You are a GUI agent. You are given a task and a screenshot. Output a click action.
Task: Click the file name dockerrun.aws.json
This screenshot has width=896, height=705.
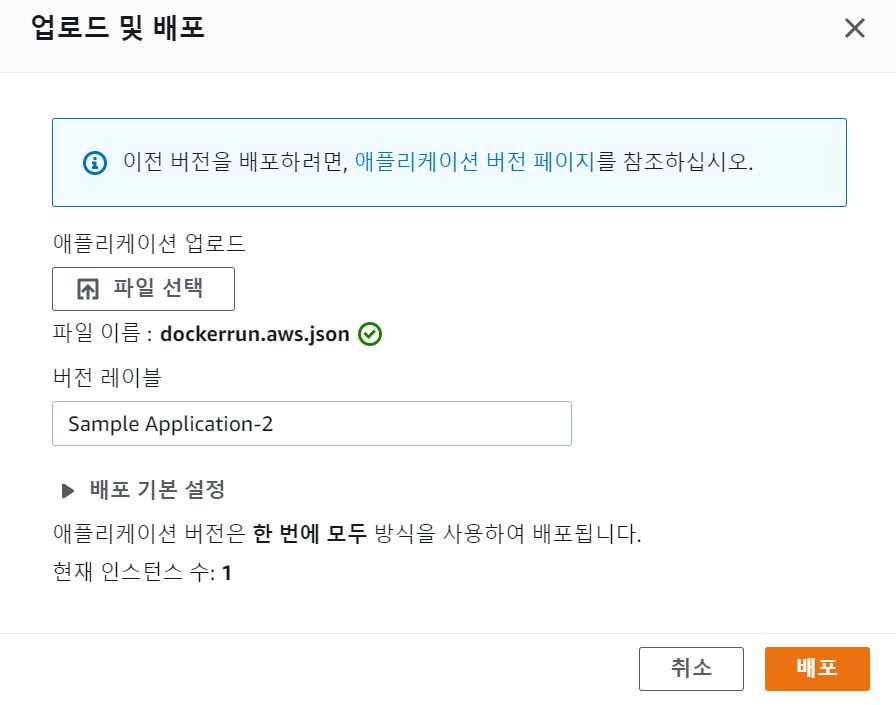tap(255, 334)
